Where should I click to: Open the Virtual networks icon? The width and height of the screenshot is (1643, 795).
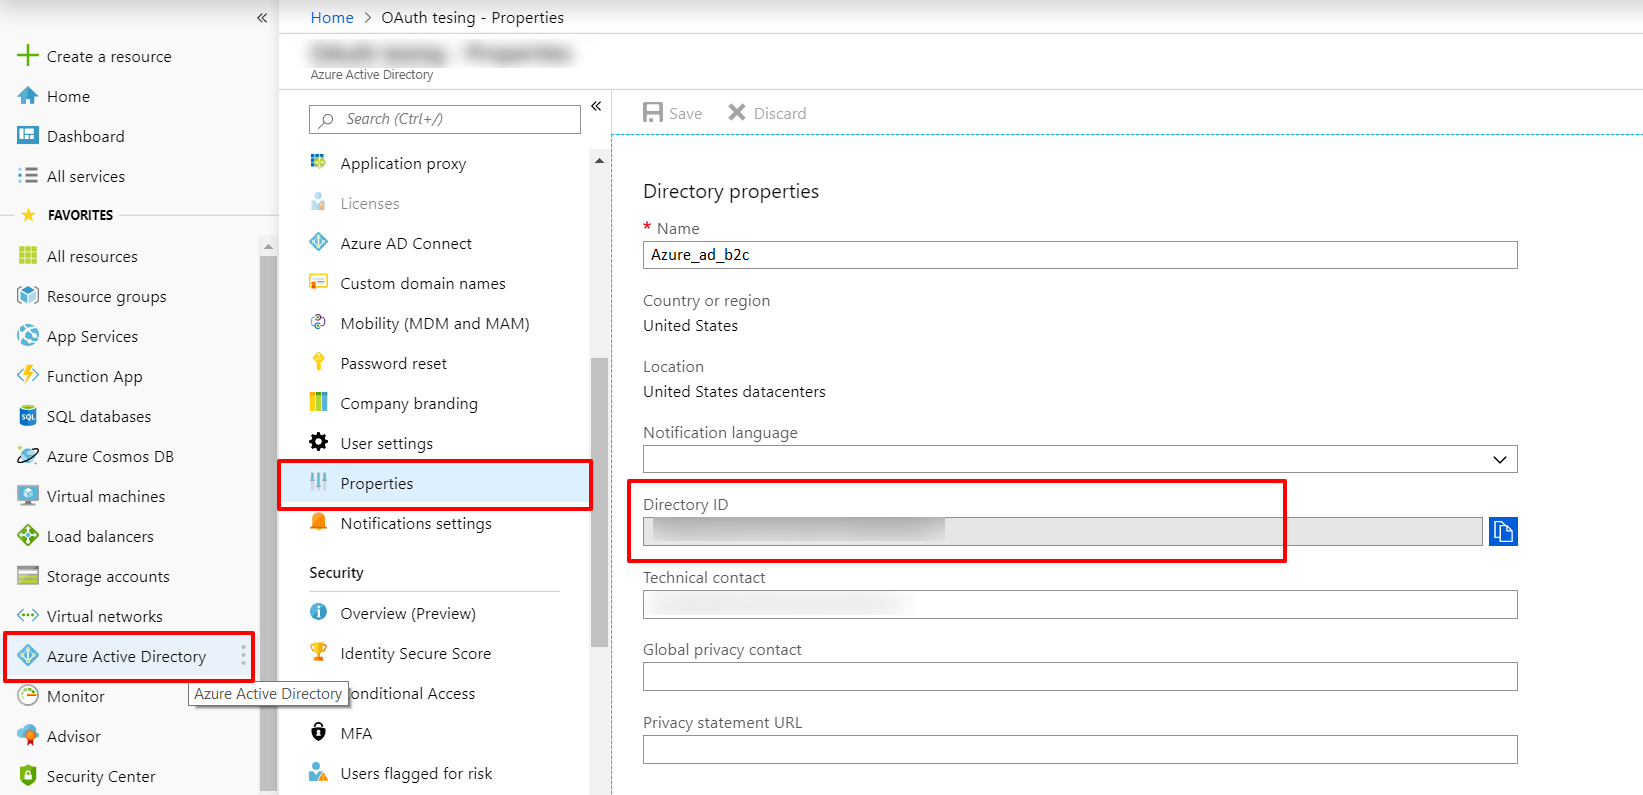[28, 616]
